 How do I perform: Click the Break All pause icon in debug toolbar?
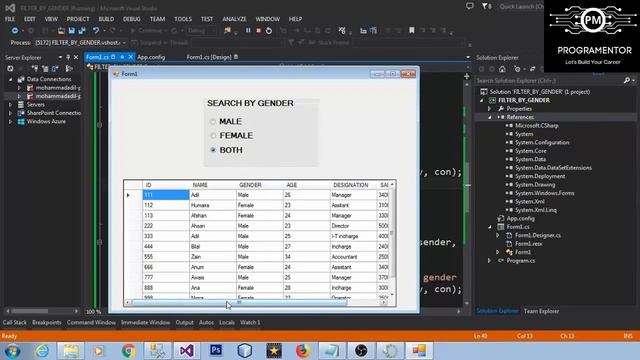tap(248, 31)
